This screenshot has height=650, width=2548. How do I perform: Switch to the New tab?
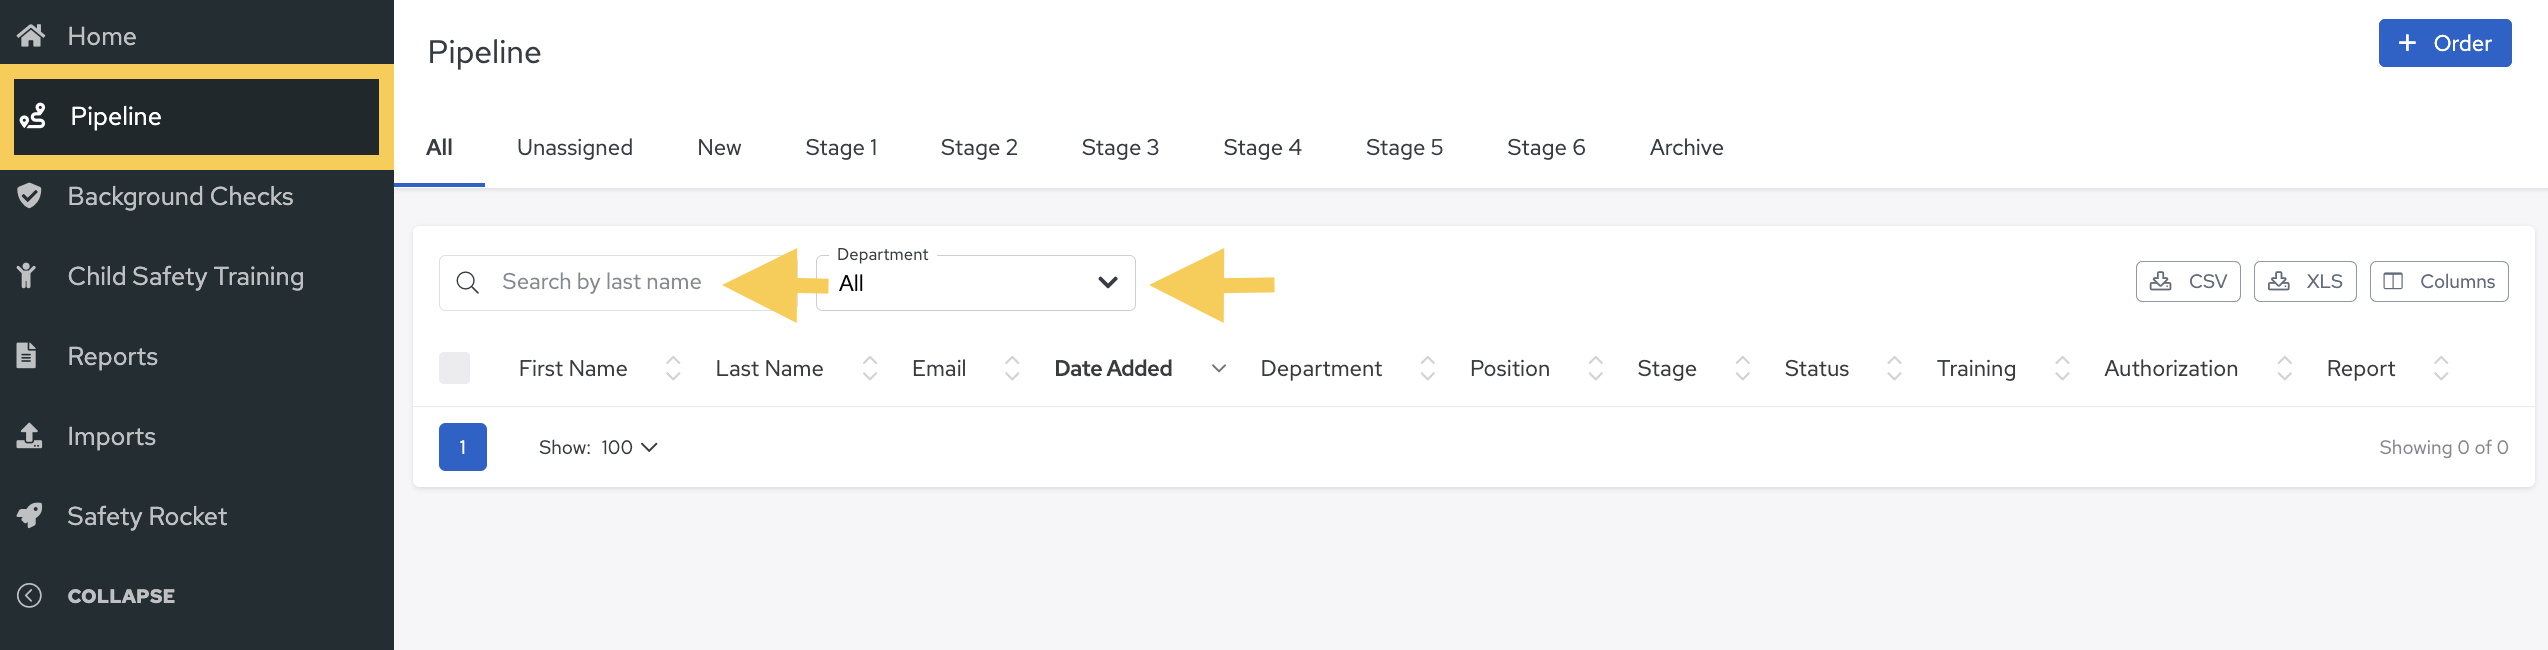coord(719,147)
